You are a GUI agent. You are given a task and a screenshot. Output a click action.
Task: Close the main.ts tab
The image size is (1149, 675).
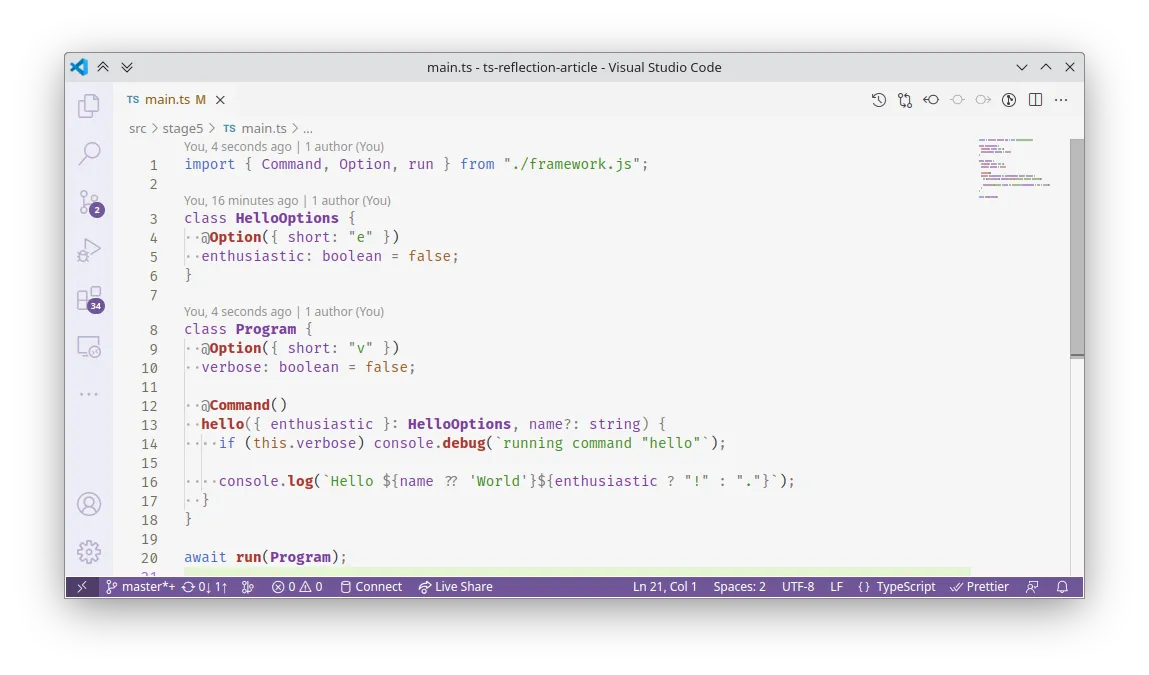(x=220, y=100)
